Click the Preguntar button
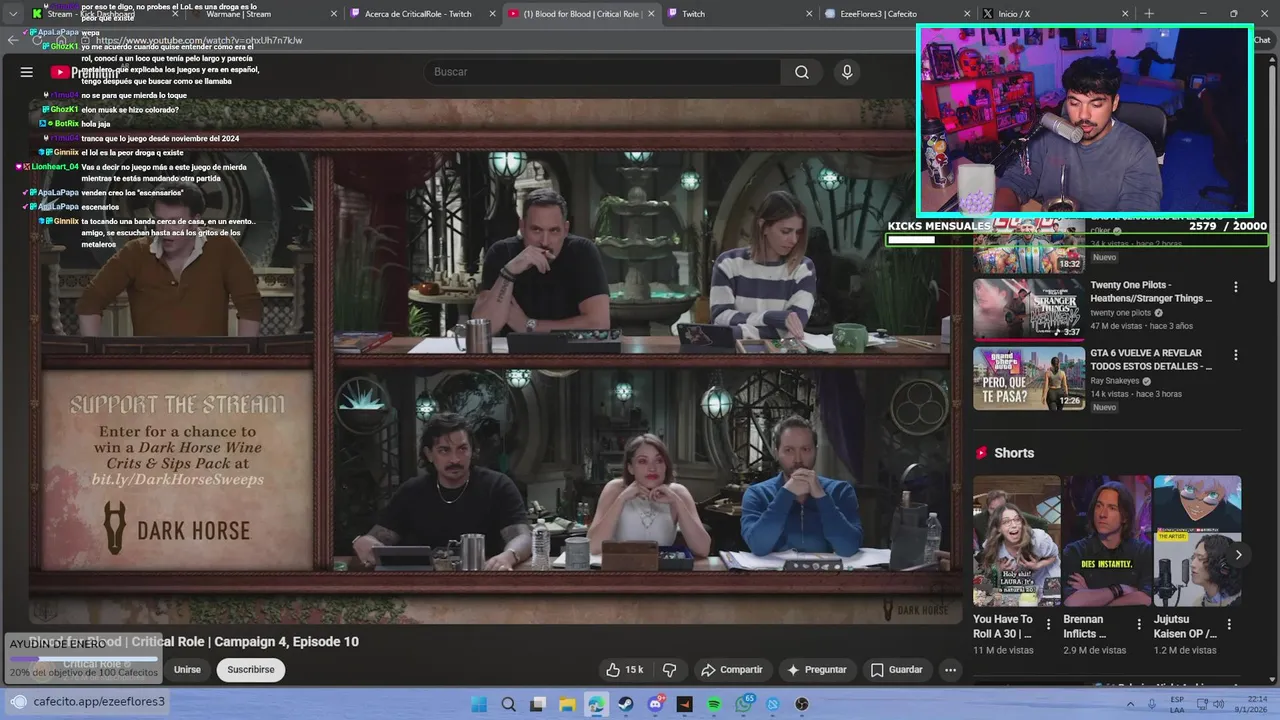Screen dimensions: 1280x720 (x=817, y=670)
